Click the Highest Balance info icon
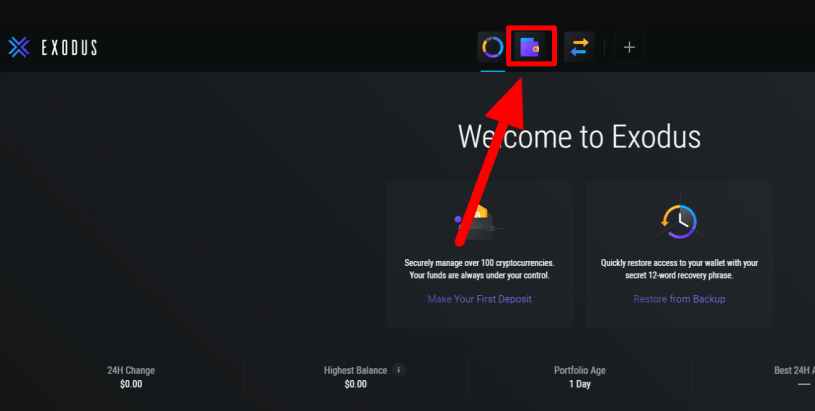The image size is (815, 411). (x=399, y=370)
